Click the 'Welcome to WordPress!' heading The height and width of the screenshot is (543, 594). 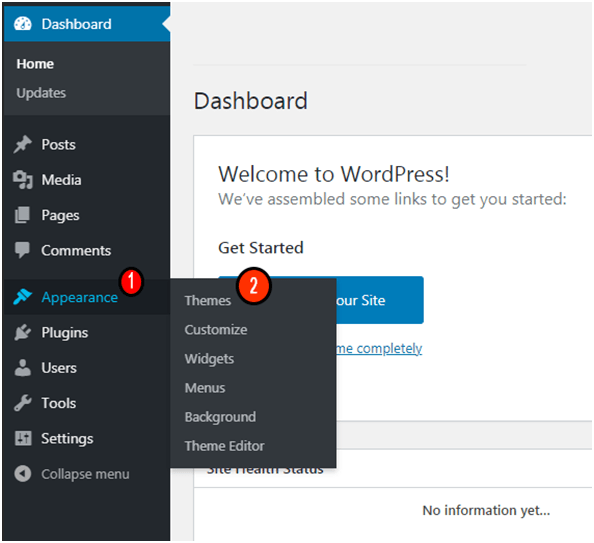[x=334, y=175]
